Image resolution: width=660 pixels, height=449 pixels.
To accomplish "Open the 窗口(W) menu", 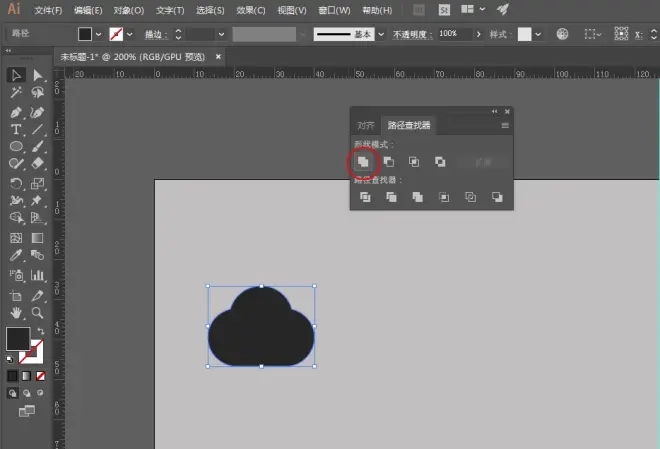I will [x=334, y=10].
